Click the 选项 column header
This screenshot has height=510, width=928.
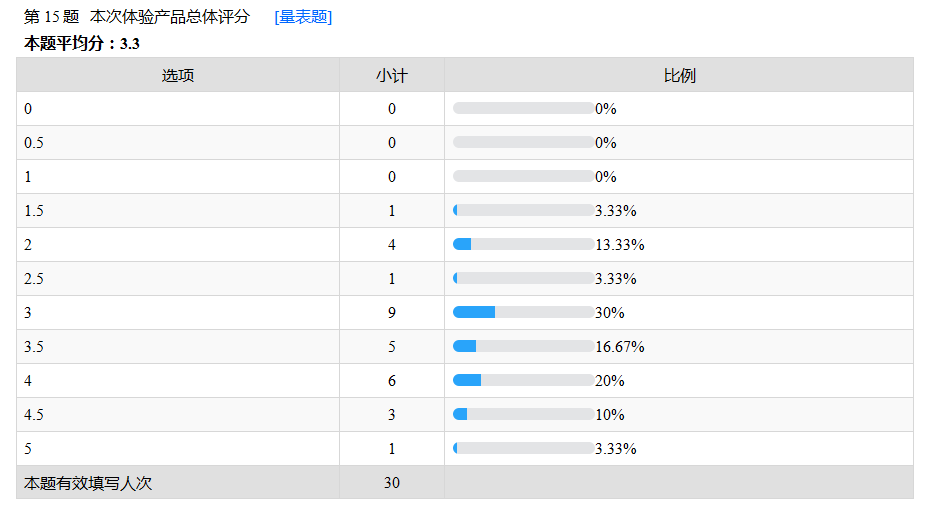178,75
